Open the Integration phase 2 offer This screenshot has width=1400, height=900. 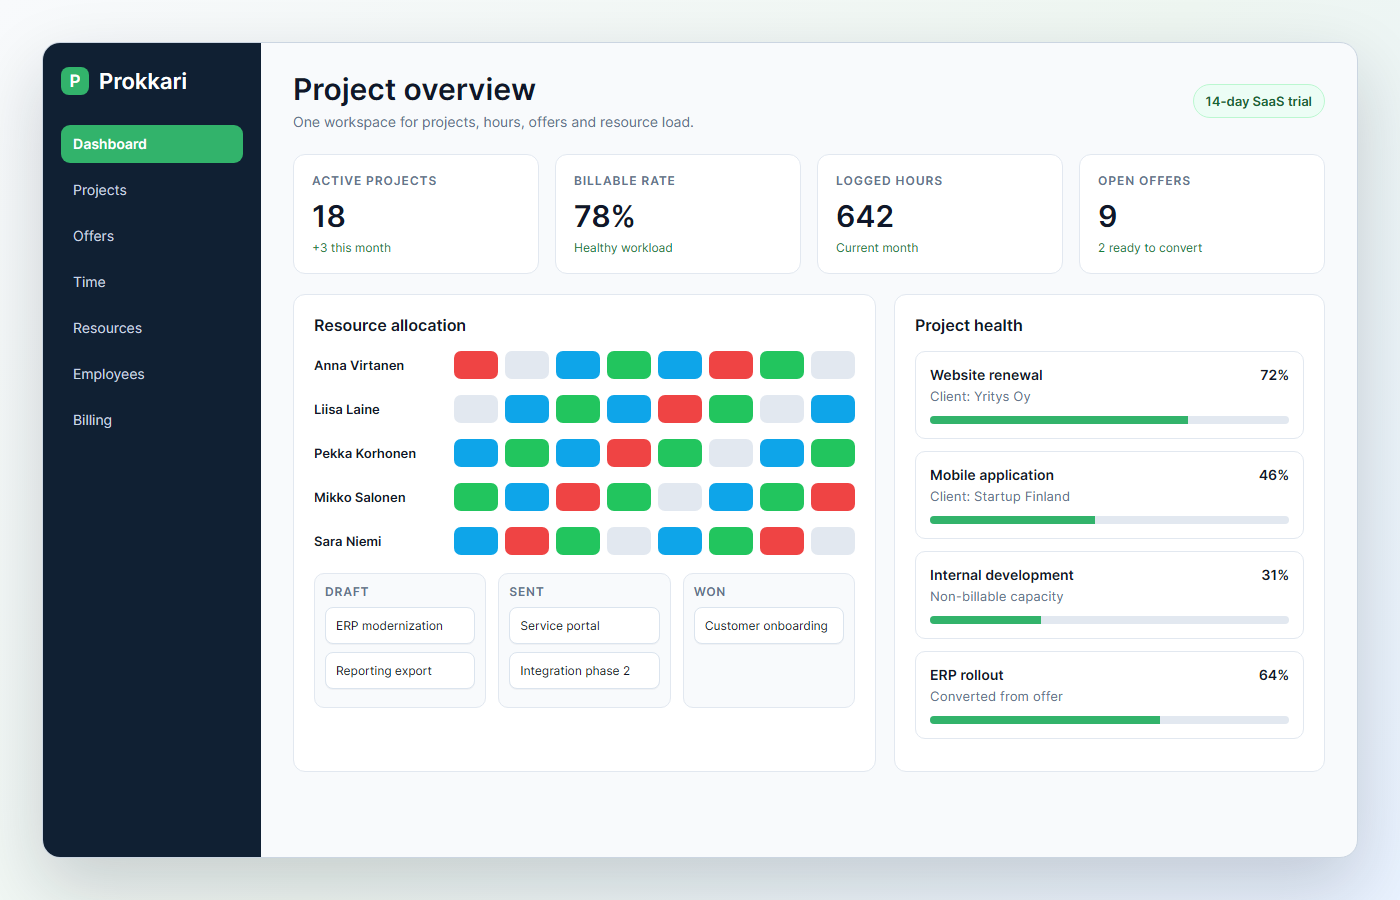[x=584, y=671]
